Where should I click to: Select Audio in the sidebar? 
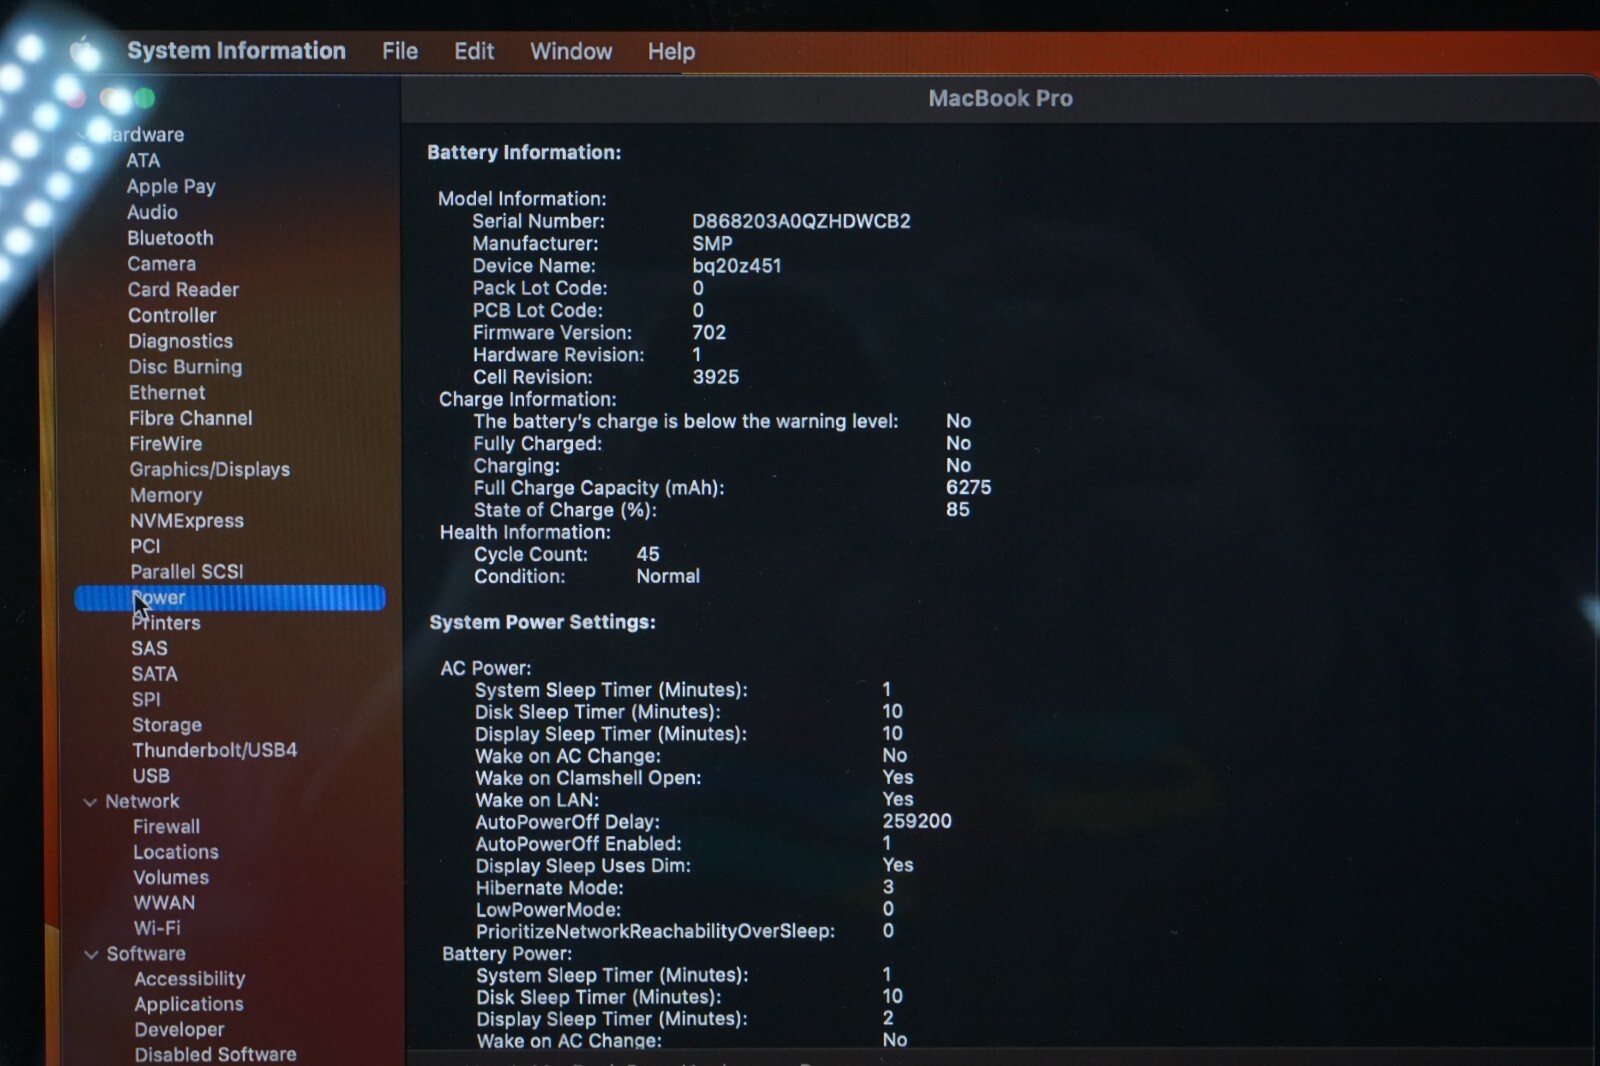coord(152,212)
